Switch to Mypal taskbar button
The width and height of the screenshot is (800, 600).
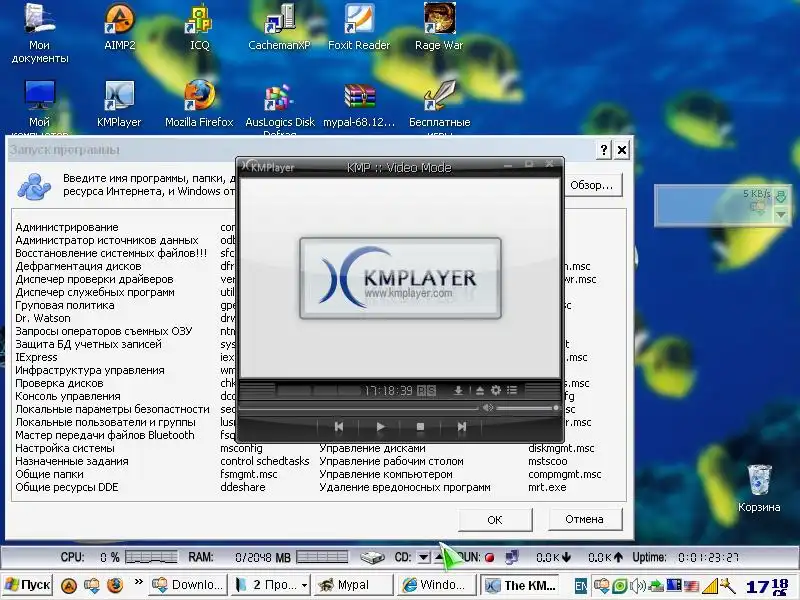[x=353, y=585]
